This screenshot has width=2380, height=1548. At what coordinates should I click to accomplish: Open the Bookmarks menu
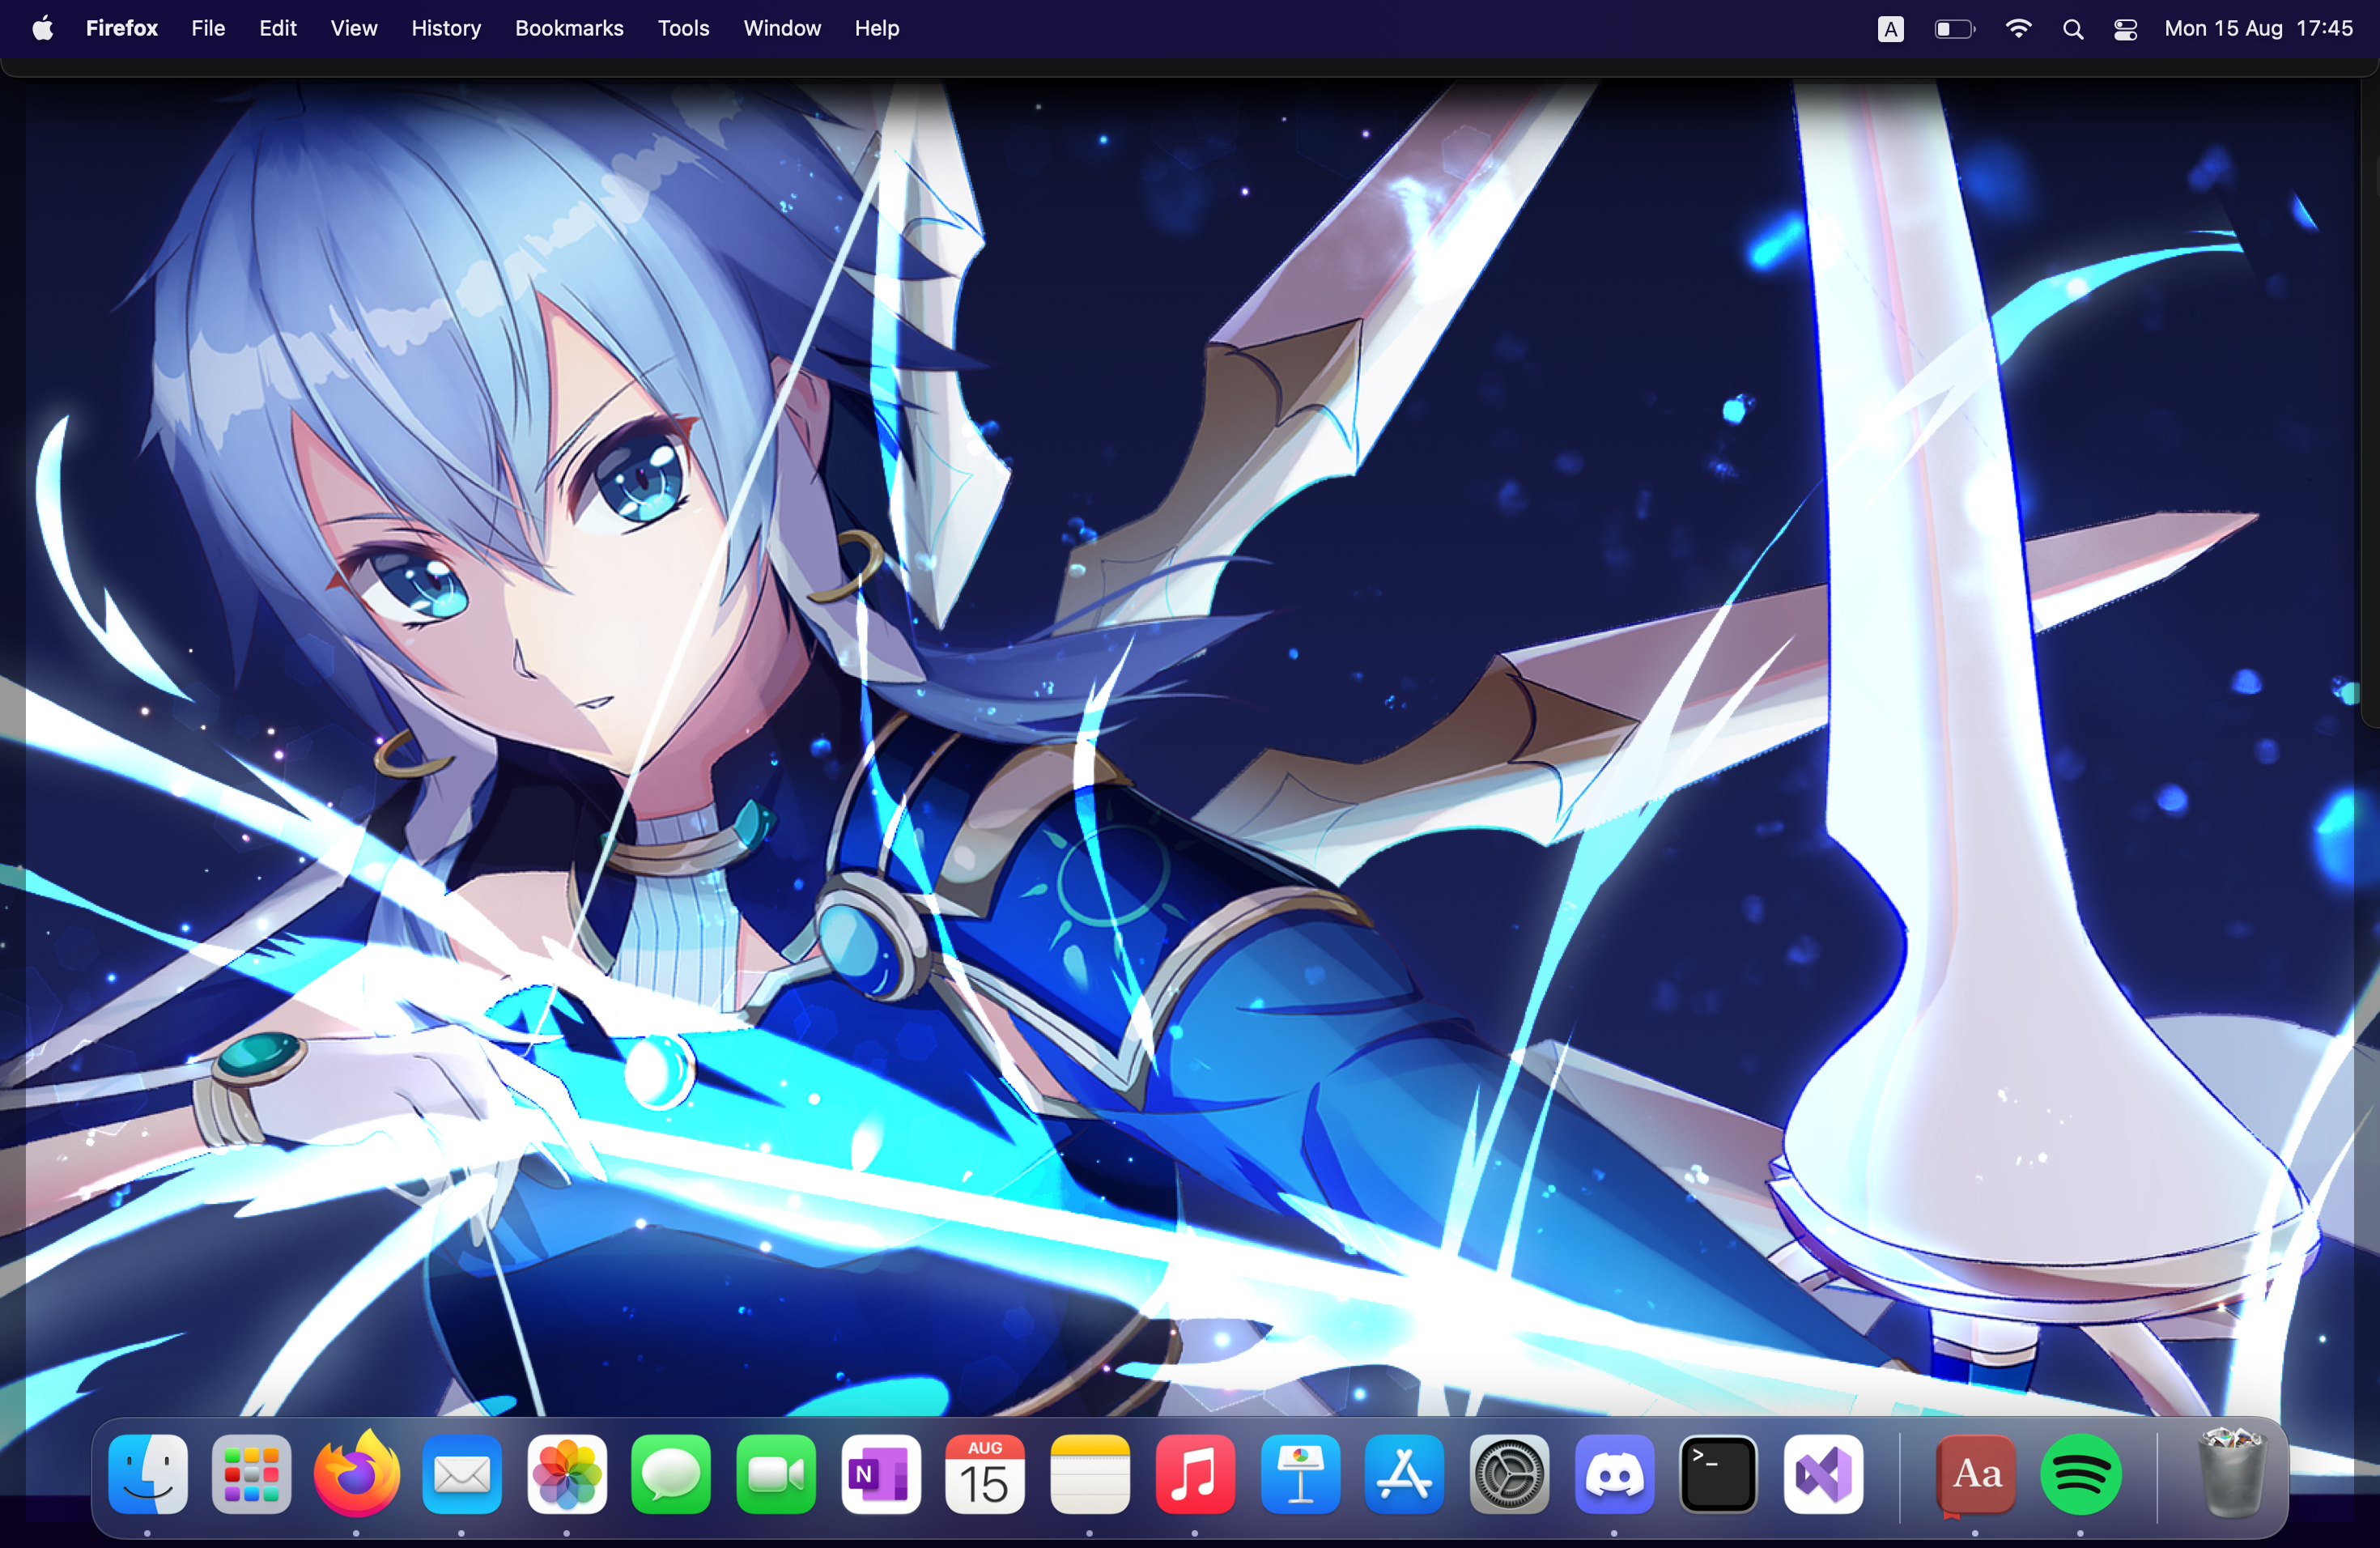569,28
